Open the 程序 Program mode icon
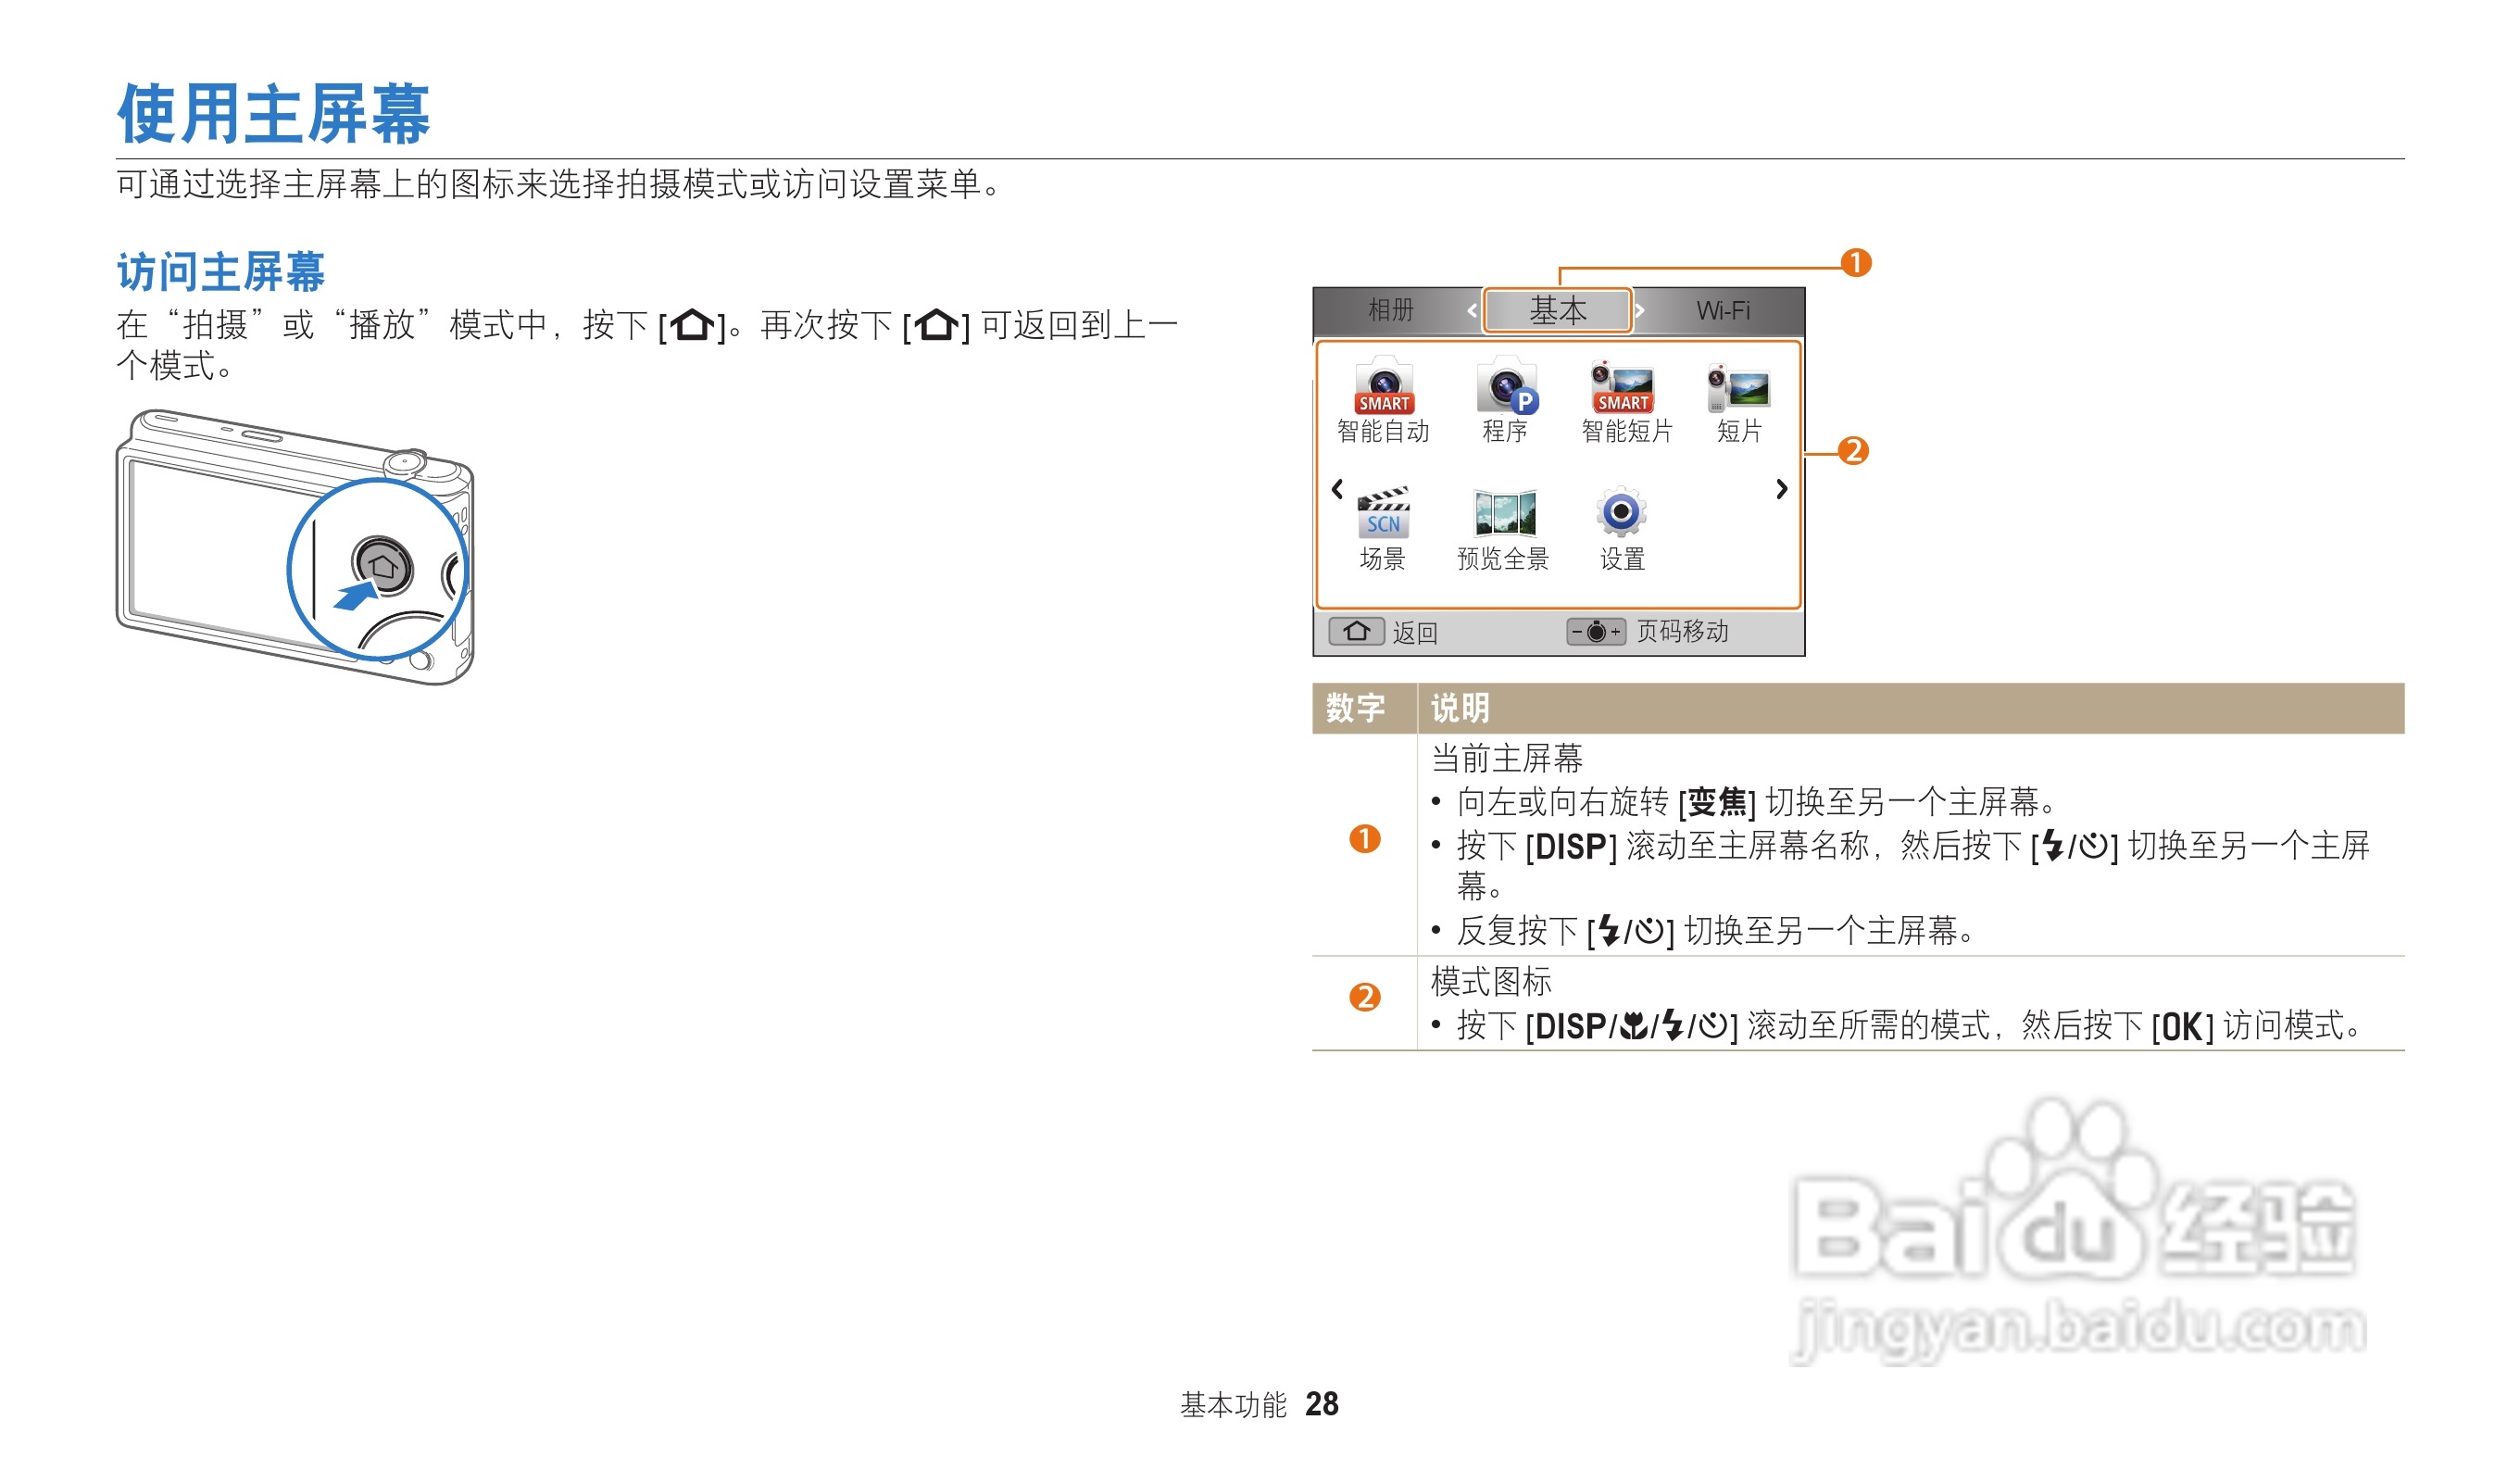The width and height of the screenshot is (2520, 1470). coord(1505,388)
